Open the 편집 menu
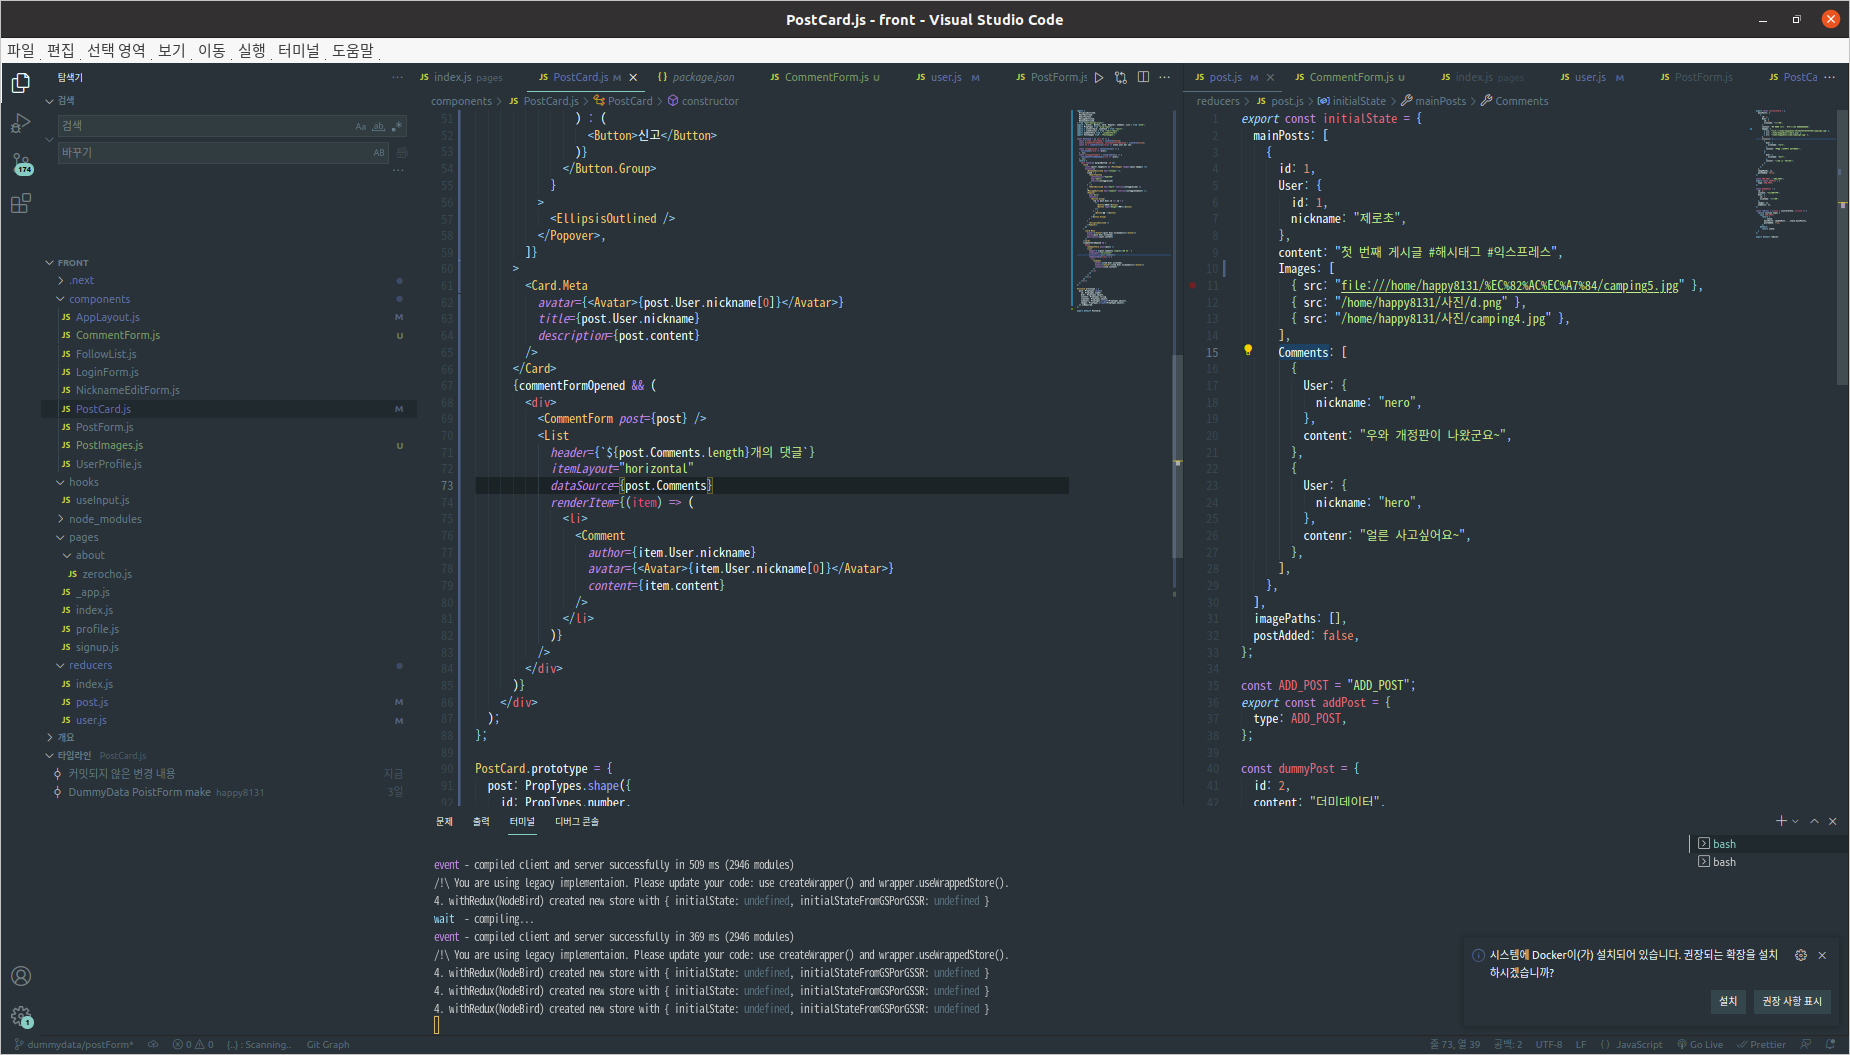Screen dimensions: 1850x1055 (60, 50)
